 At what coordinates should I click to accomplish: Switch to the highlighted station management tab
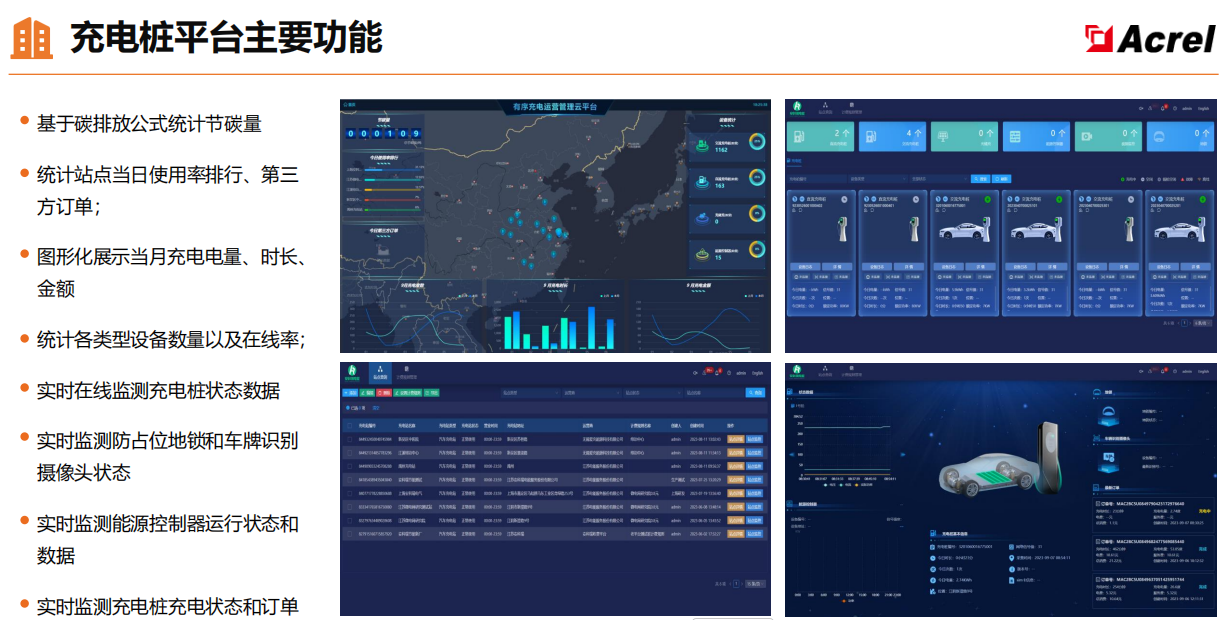pyautogui.click(x=379, y=373)
